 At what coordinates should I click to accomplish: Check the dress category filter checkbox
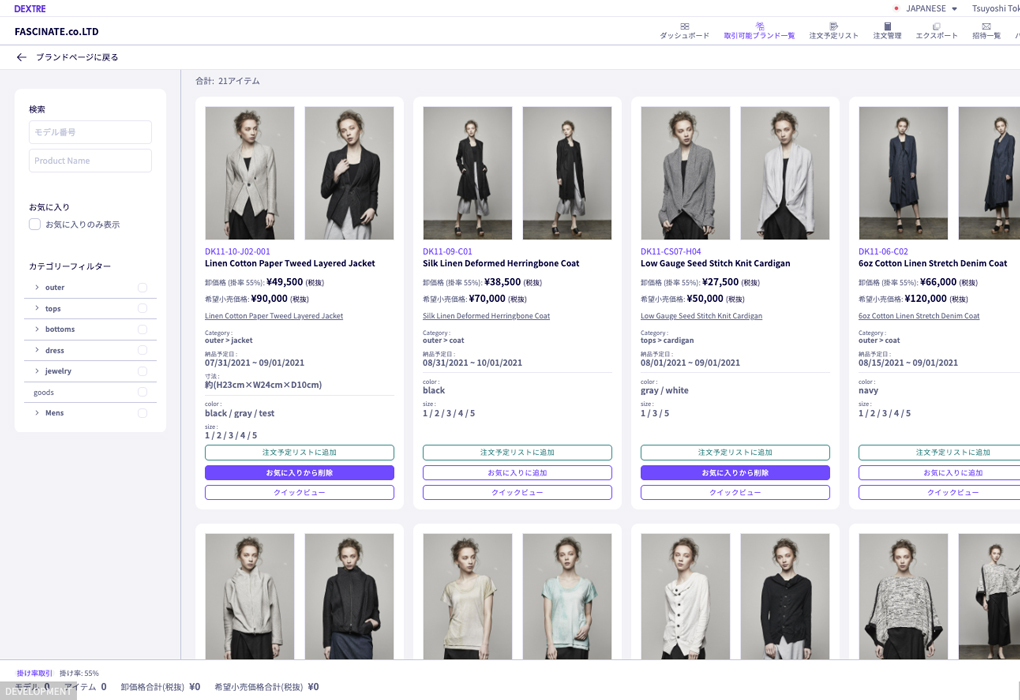pos(142,350)
